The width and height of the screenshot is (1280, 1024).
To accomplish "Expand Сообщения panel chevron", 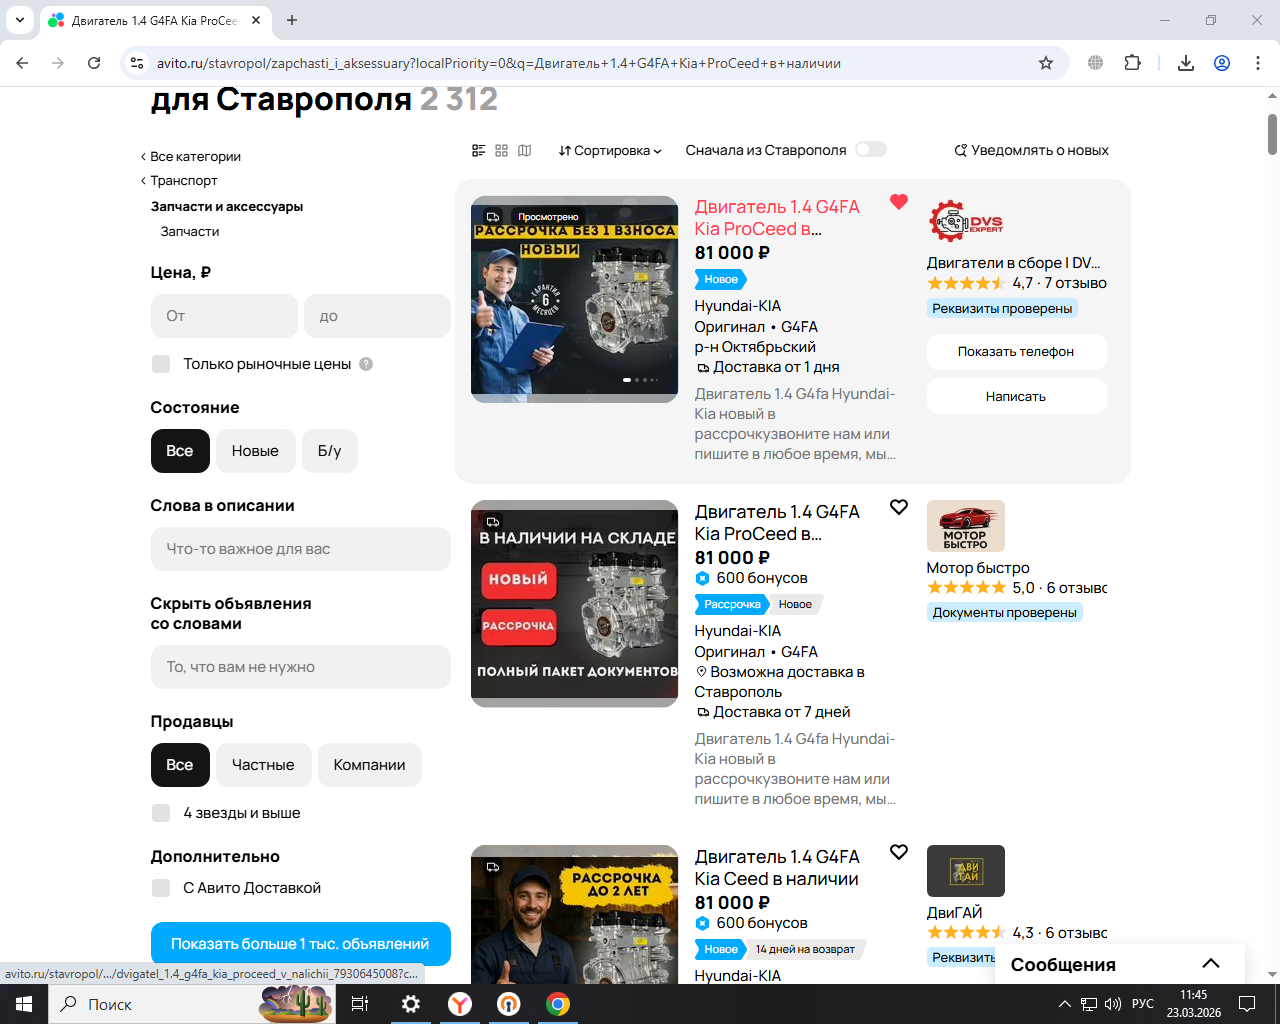I will [x=1211, y=964].
